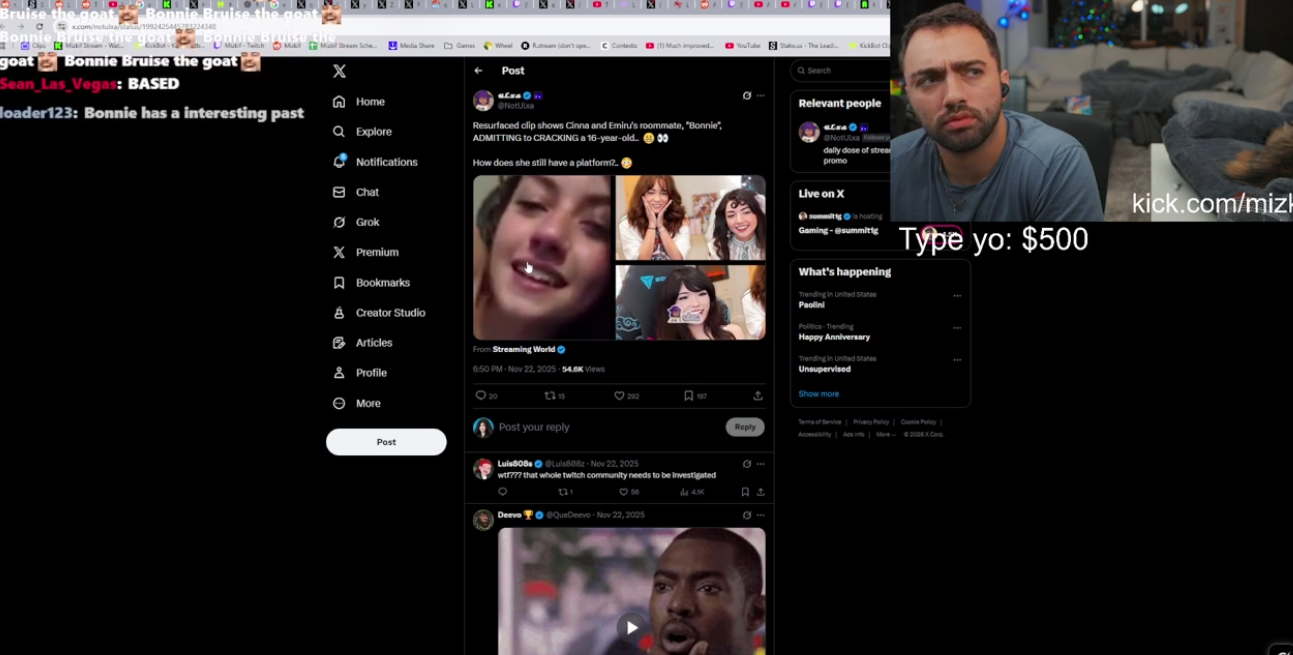Viewport: 1293px width, 655px height.
Task: Click the repost icon showing 15
Action: pos(554,396)
